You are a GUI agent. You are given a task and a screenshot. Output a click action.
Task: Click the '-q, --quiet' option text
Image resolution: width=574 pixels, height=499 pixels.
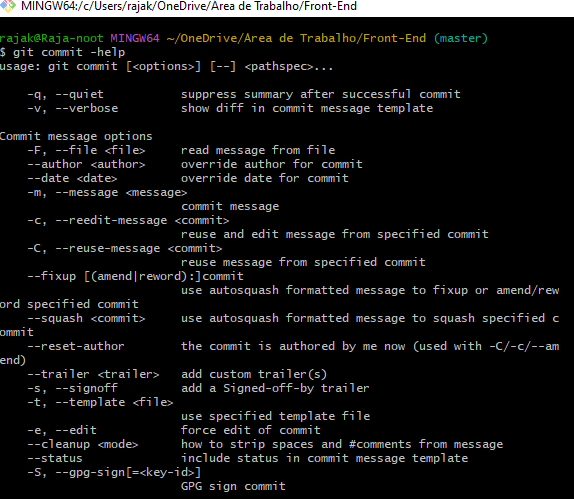point(66,94)
